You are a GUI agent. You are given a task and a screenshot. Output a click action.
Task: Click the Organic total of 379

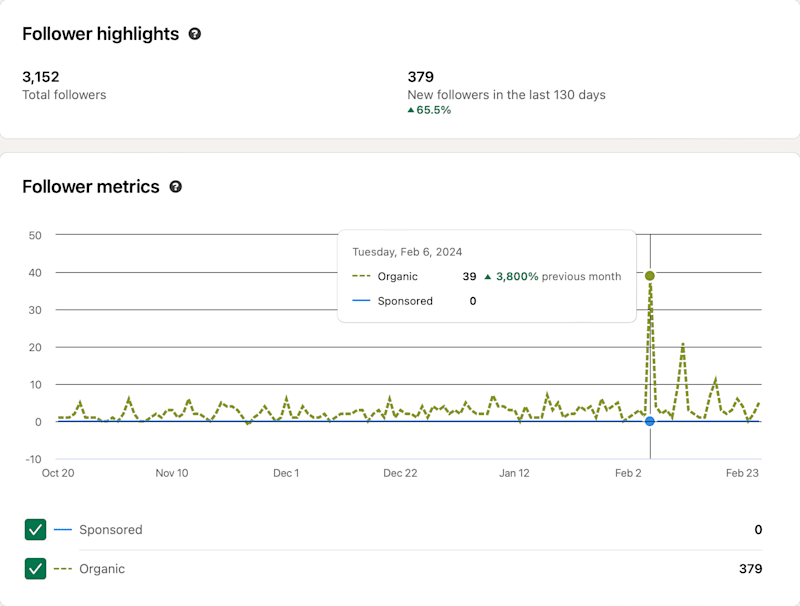click(x=751, y=569)
